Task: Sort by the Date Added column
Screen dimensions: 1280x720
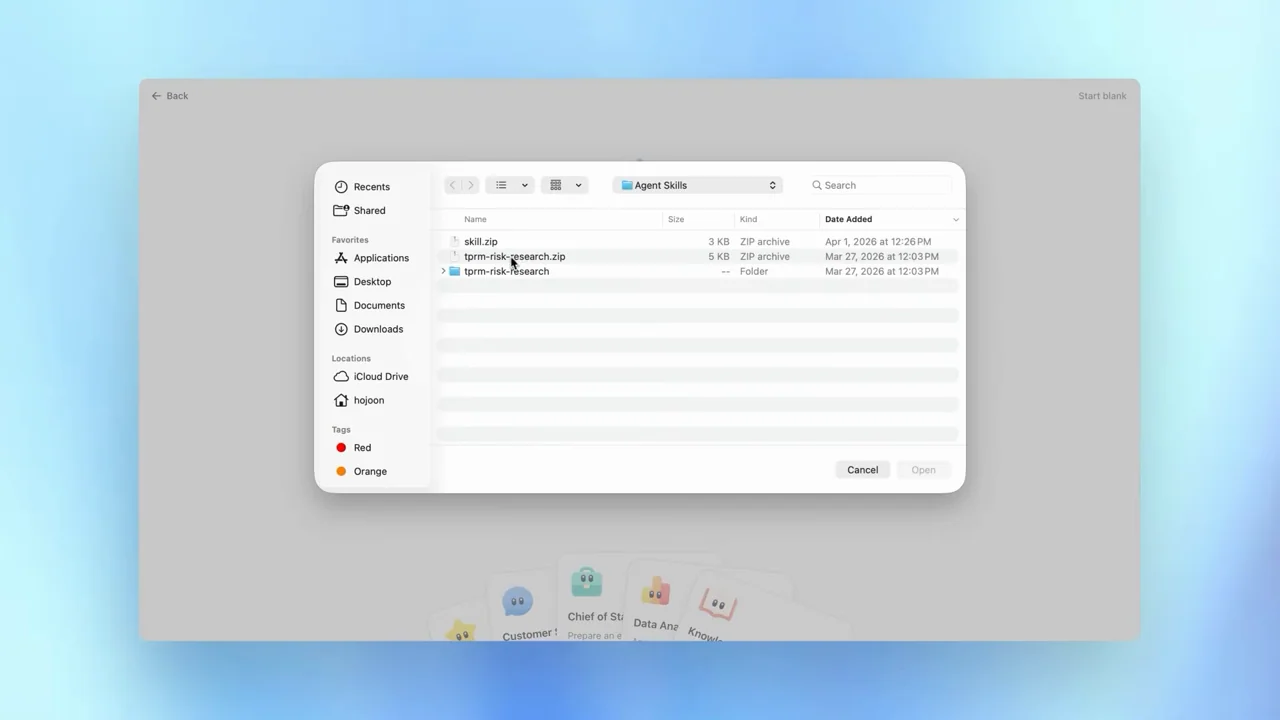Action: click(x=848, y=219)
